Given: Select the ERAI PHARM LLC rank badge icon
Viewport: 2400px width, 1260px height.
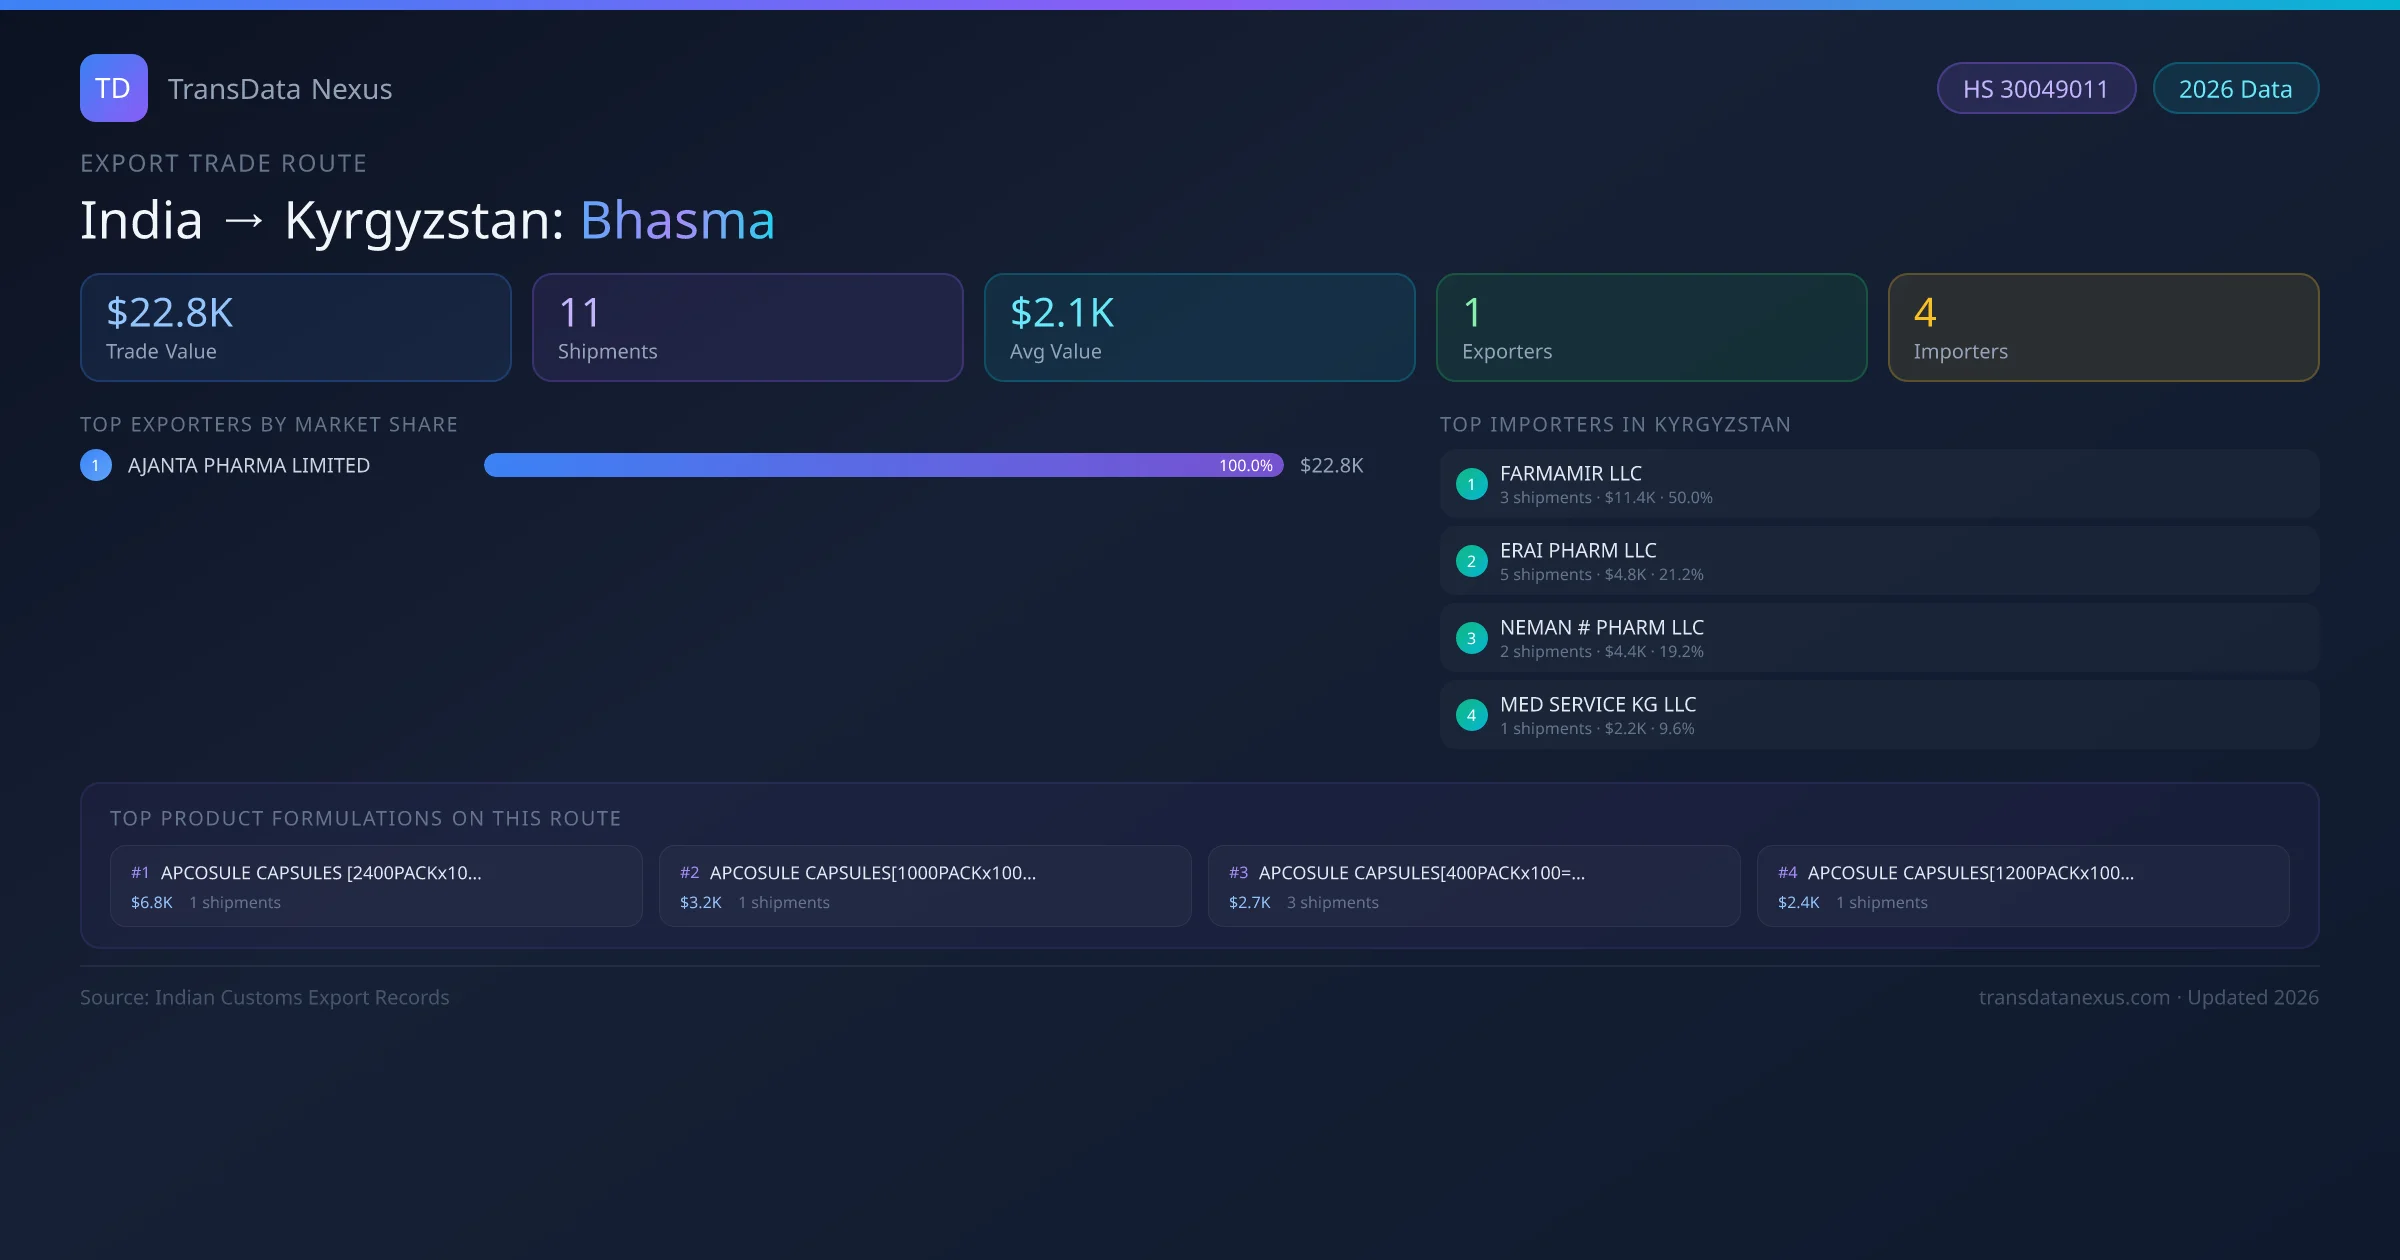Looking at the screenshot, I should 1471,561.
